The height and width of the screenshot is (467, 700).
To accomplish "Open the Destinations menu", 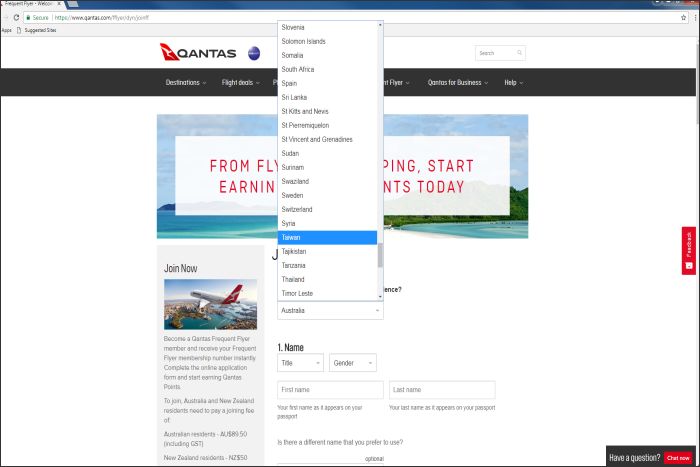I will (x=186, y=82).
